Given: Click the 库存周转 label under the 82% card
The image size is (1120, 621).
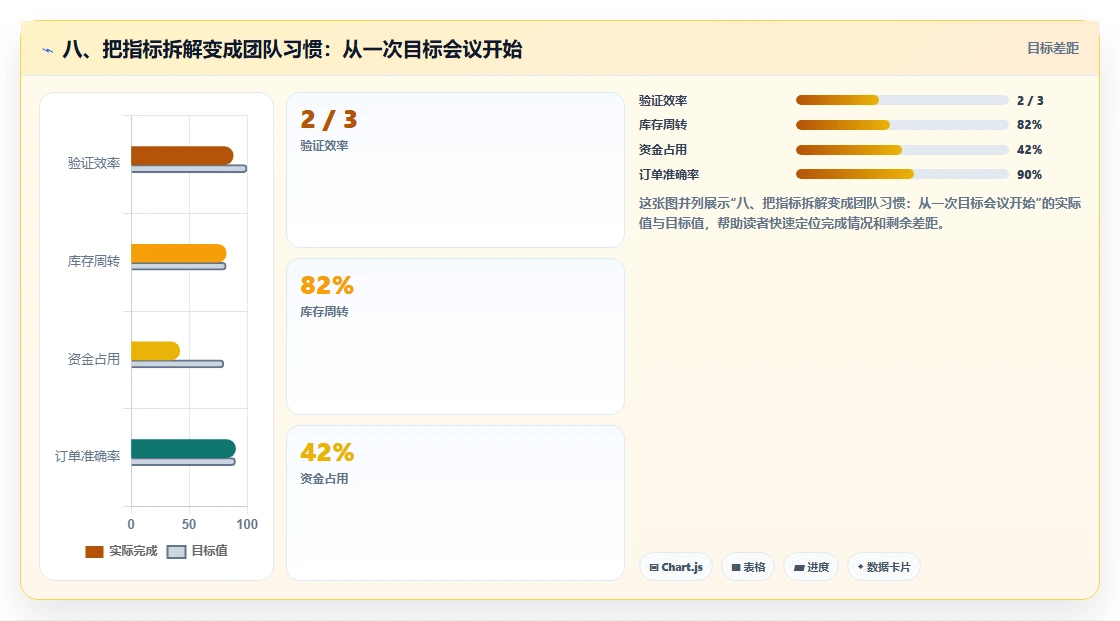Looking at the screenshot, I should (324, 312).
